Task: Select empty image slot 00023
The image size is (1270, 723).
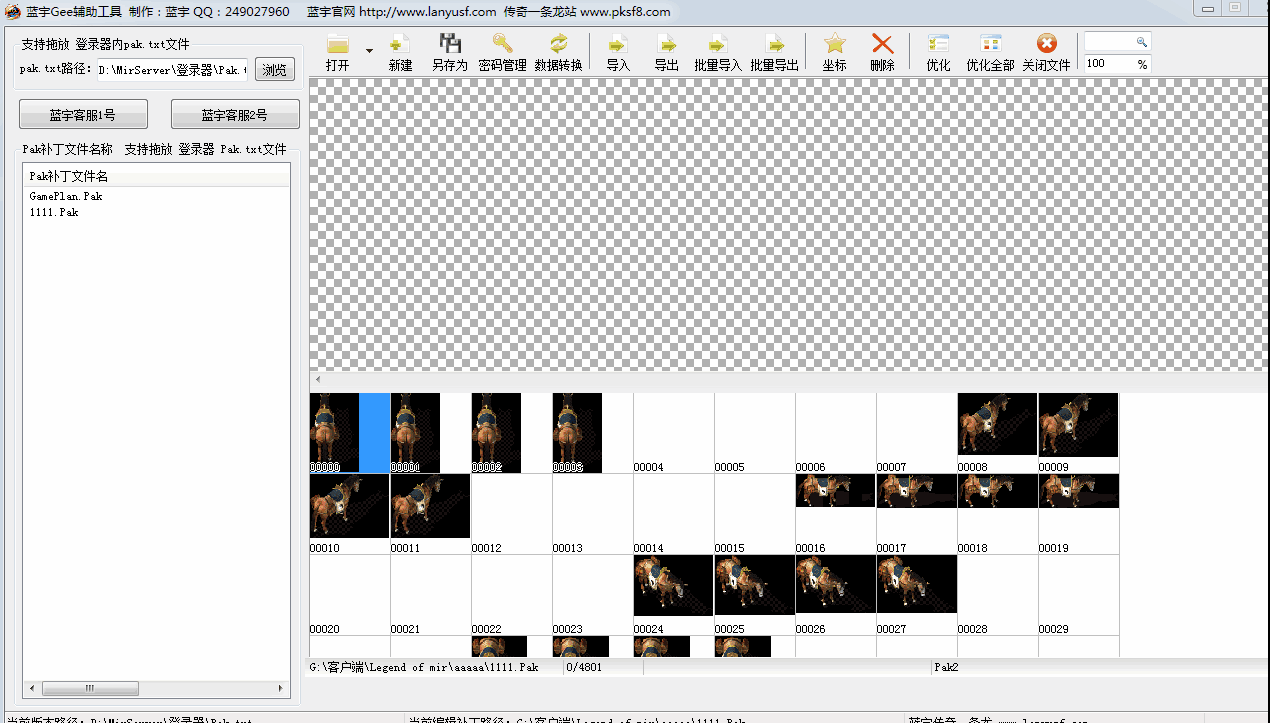Action: point(592,594)
